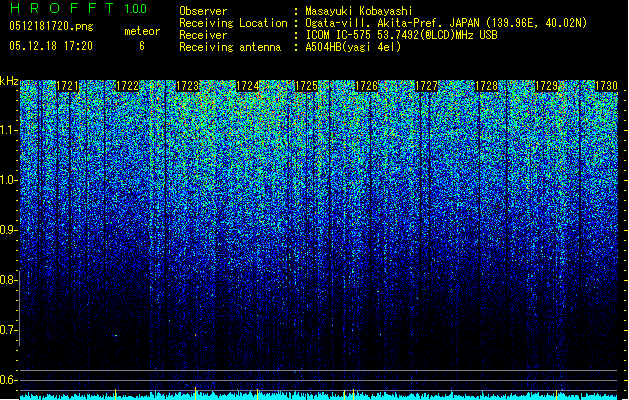
Task: Click the yellow meteor tick below minute 1724
Action: pos(257,394)
